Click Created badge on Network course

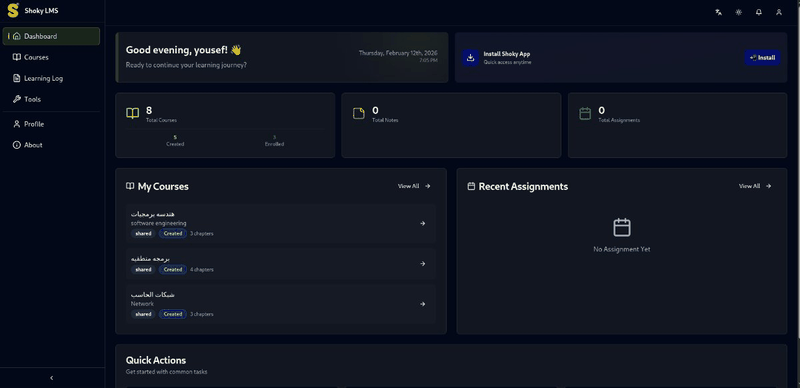coord(173,314)
